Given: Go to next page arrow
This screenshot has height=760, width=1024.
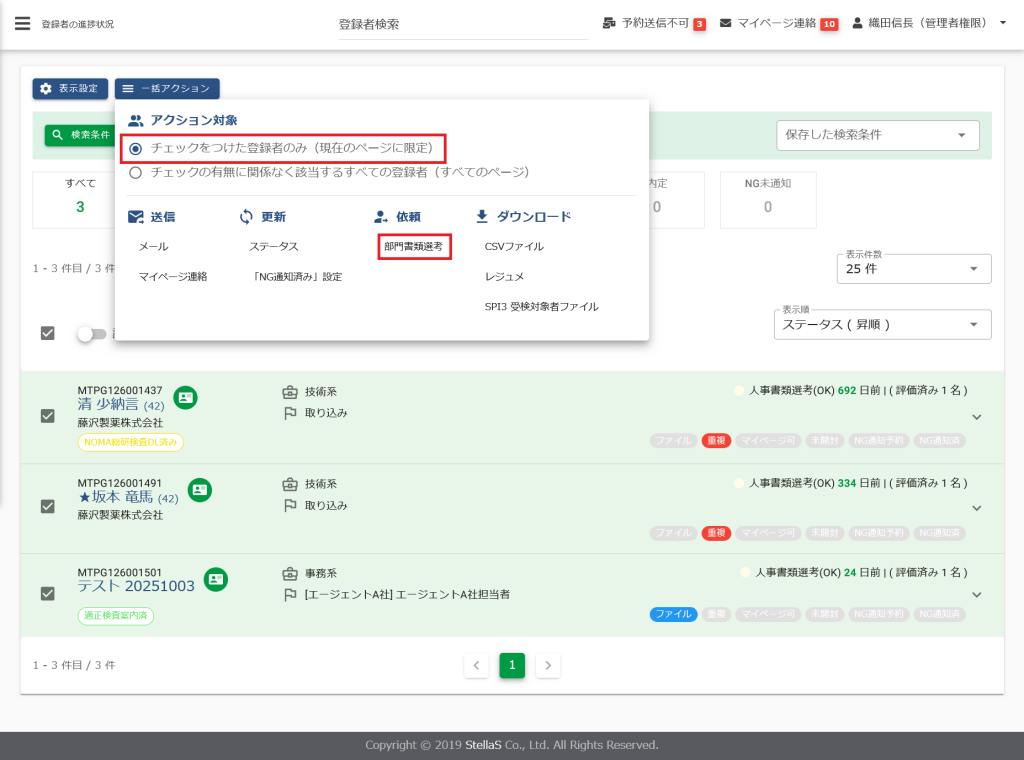Looking at the screenshot, I should point(547,665).
